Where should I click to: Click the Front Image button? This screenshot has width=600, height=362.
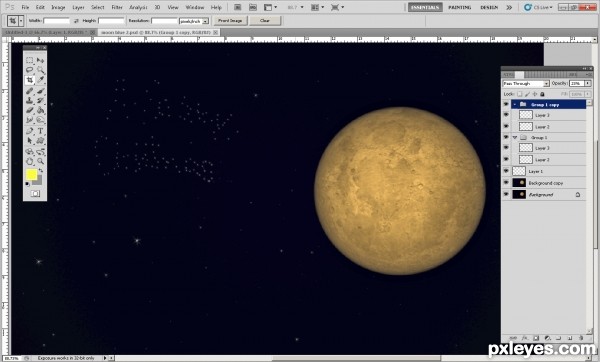(230, 21)
